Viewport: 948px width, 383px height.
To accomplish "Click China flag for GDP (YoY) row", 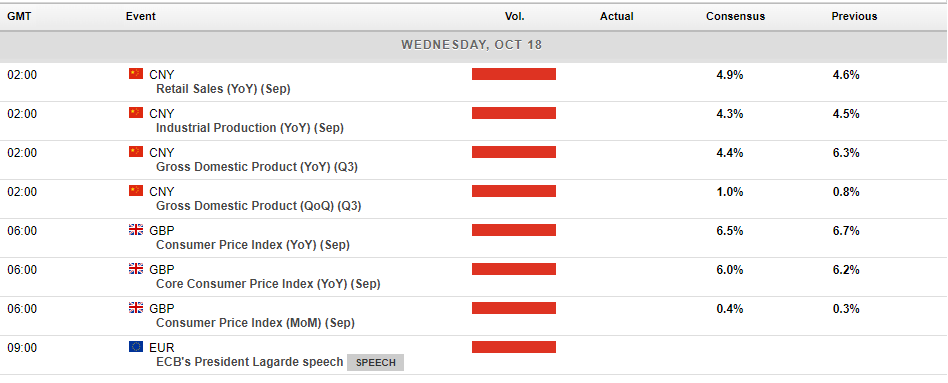I will tap(136, 151).
